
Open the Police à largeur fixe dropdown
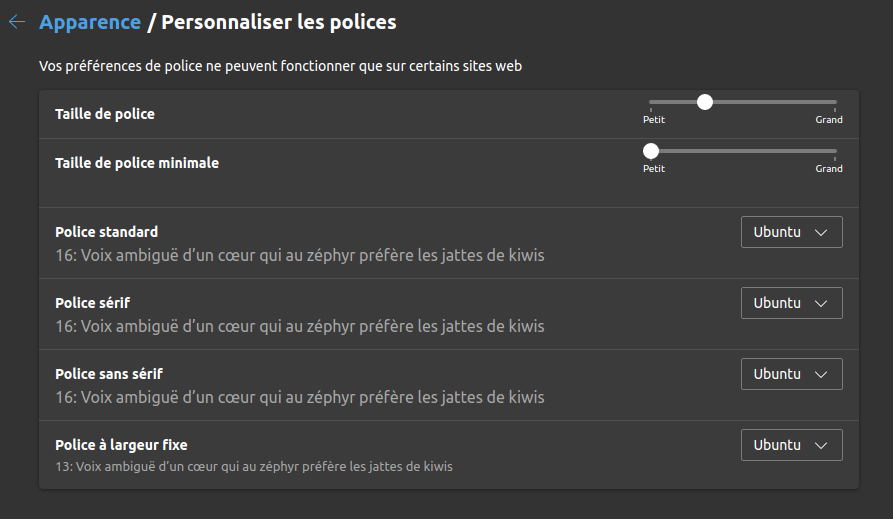pos(791,445)
